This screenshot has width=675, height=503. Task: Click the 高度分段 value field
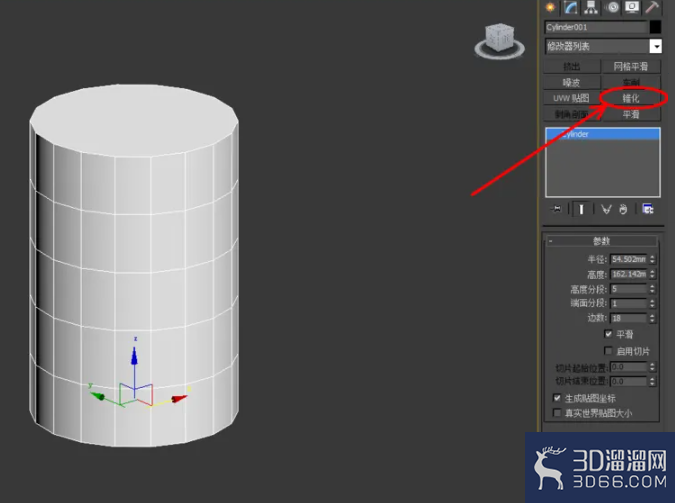(x=629, y=289)
